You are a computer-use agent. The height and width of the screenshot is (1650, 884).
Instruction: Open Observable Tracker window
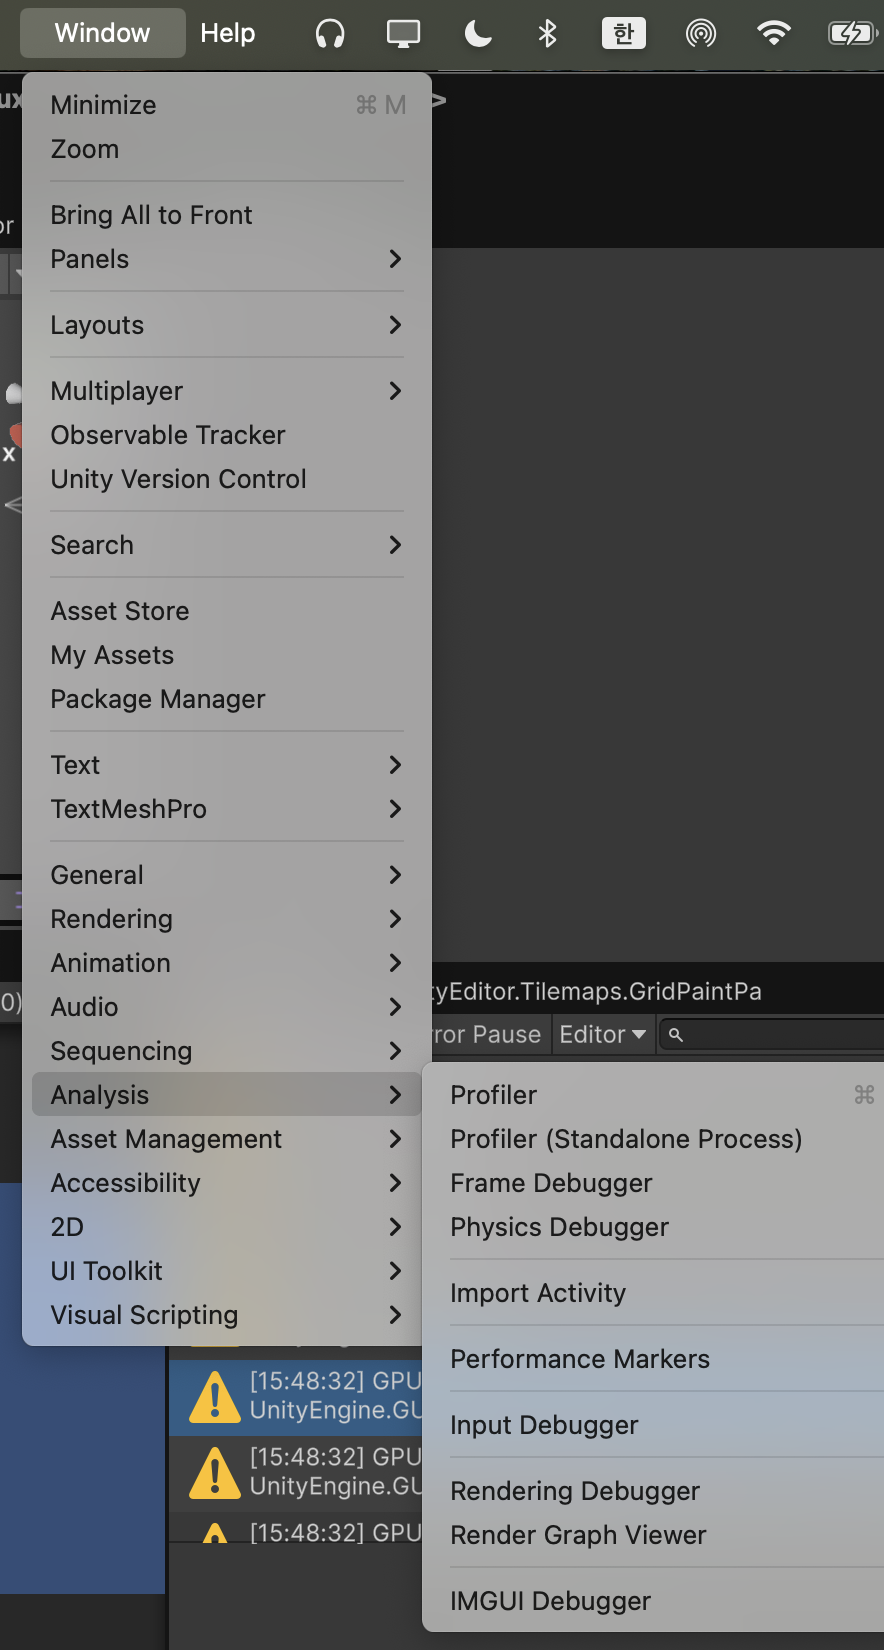click(x=227, y=435)
